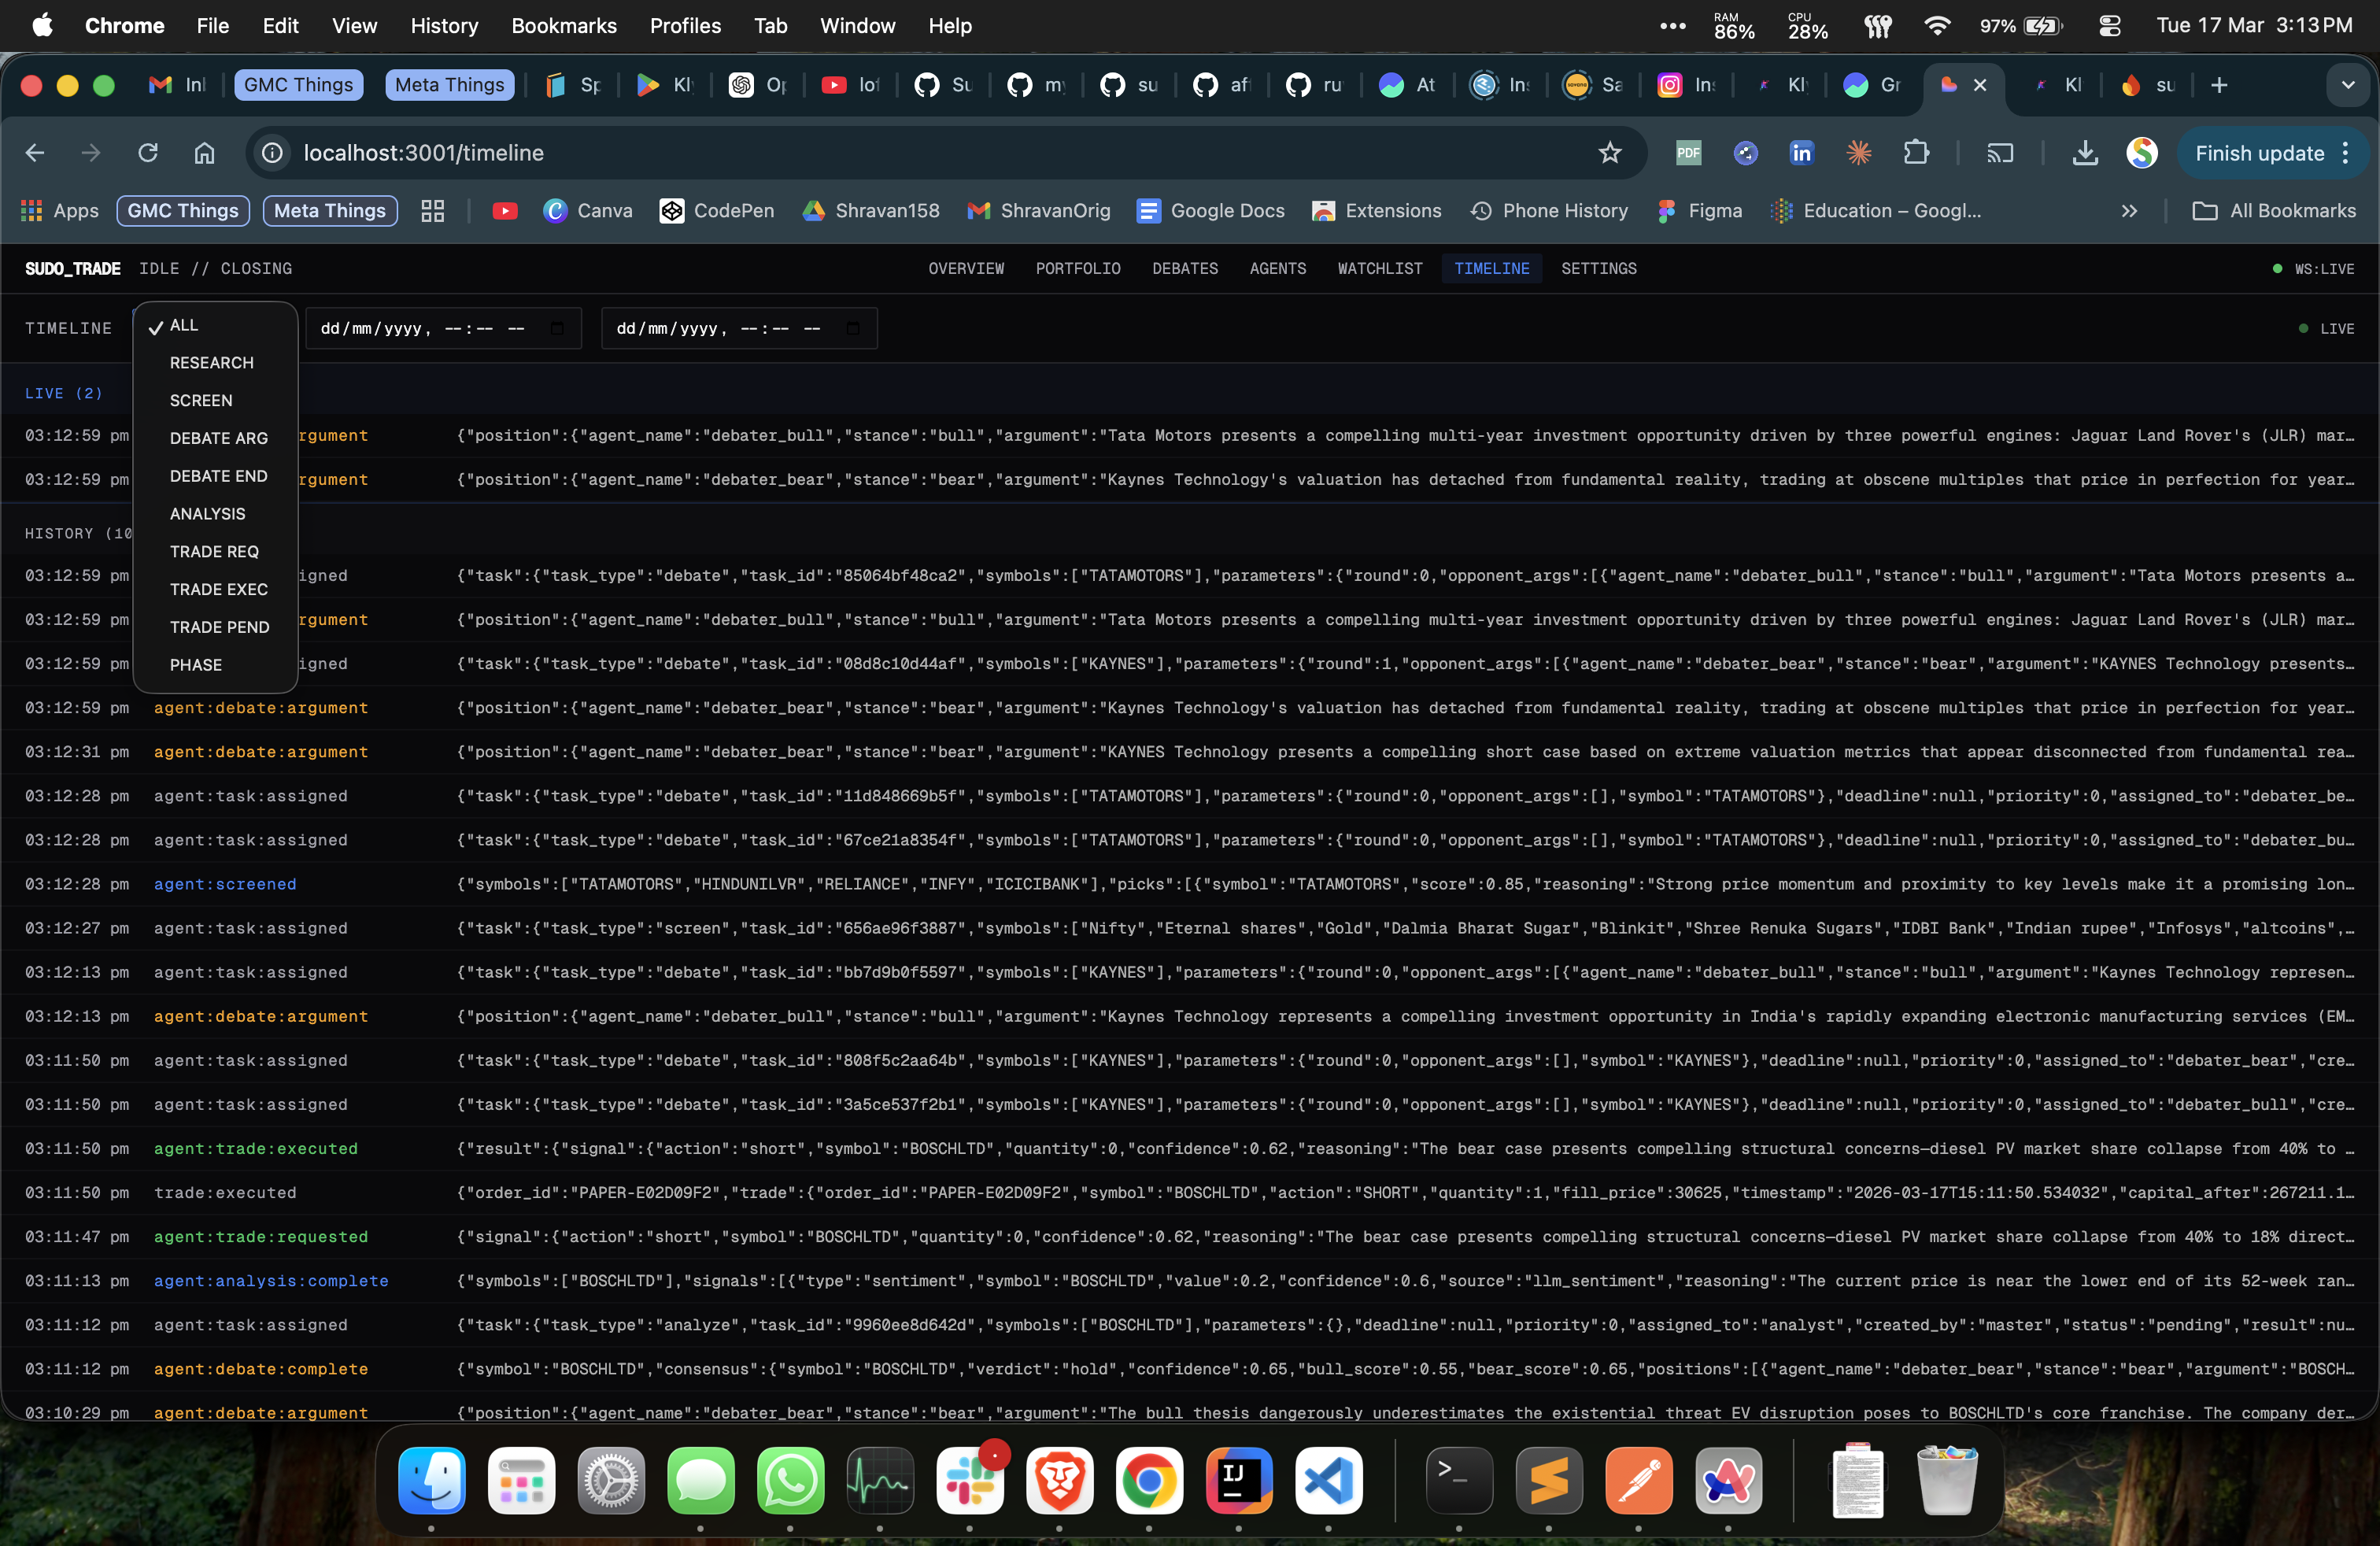Click the agent:trade:executed event row
Viewport: 2380px width, 1546px height.
pyautogui.click(x=1190, y=1149)
